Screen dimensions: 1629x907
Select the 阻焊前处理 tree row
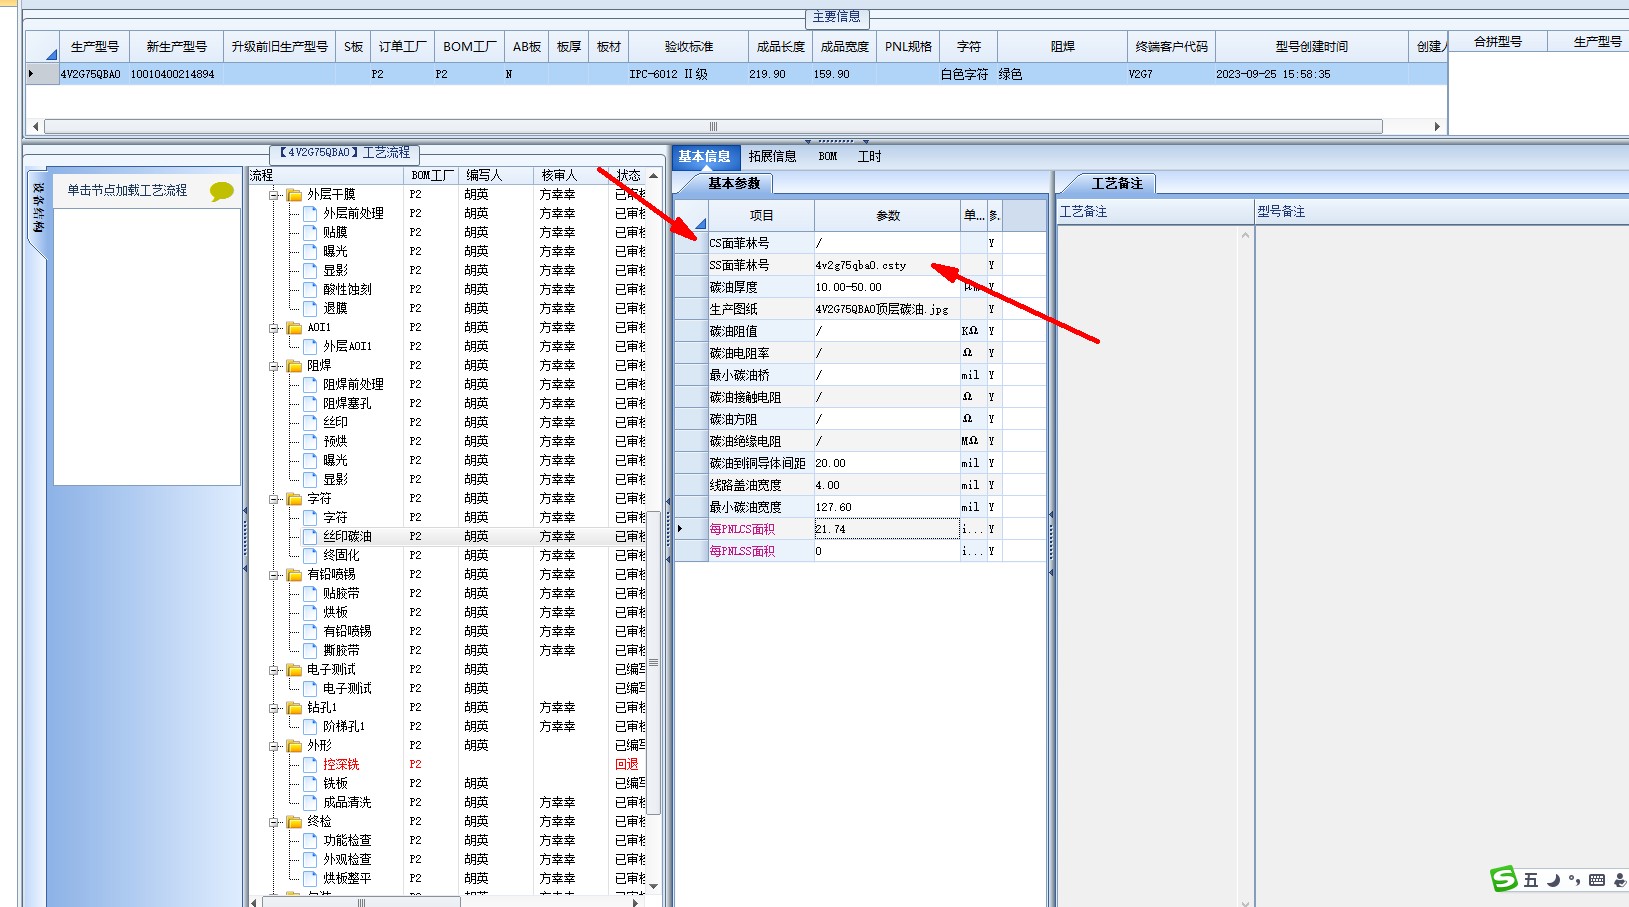tap(353, 385)
